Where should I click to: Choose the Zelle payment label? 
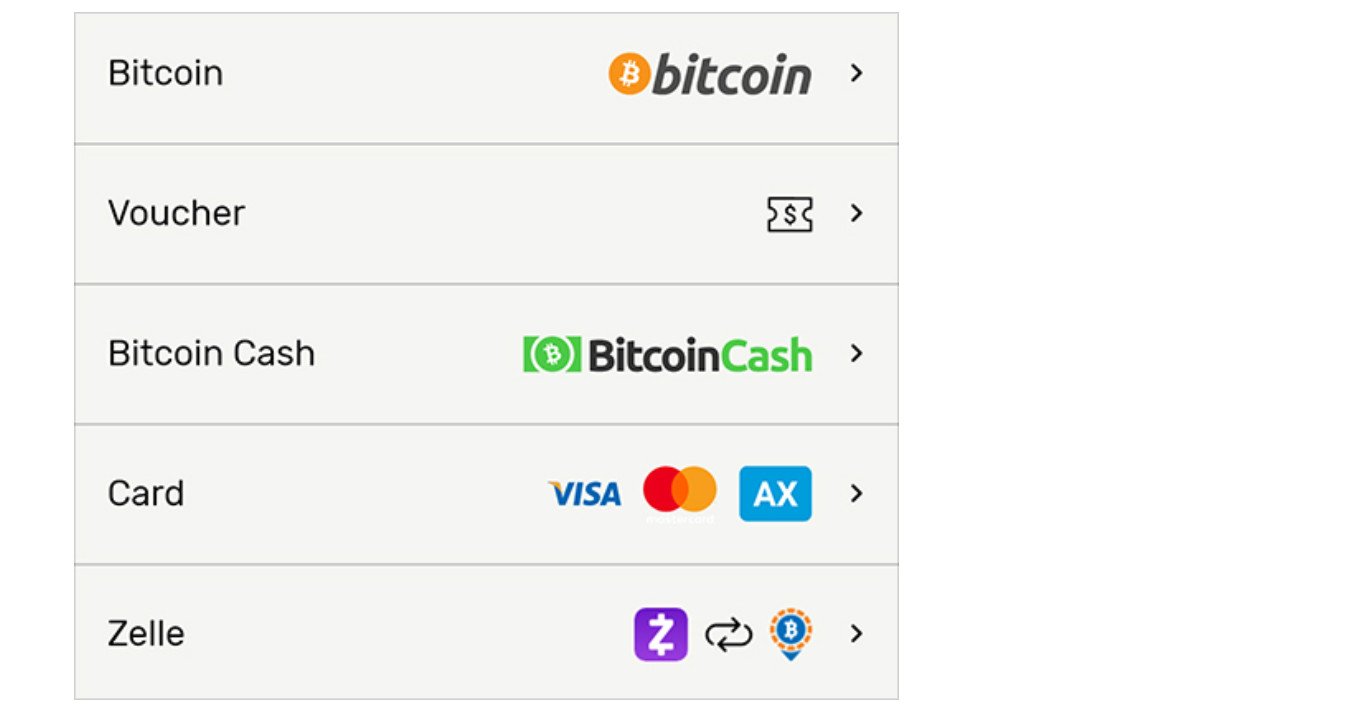[146, 633]
